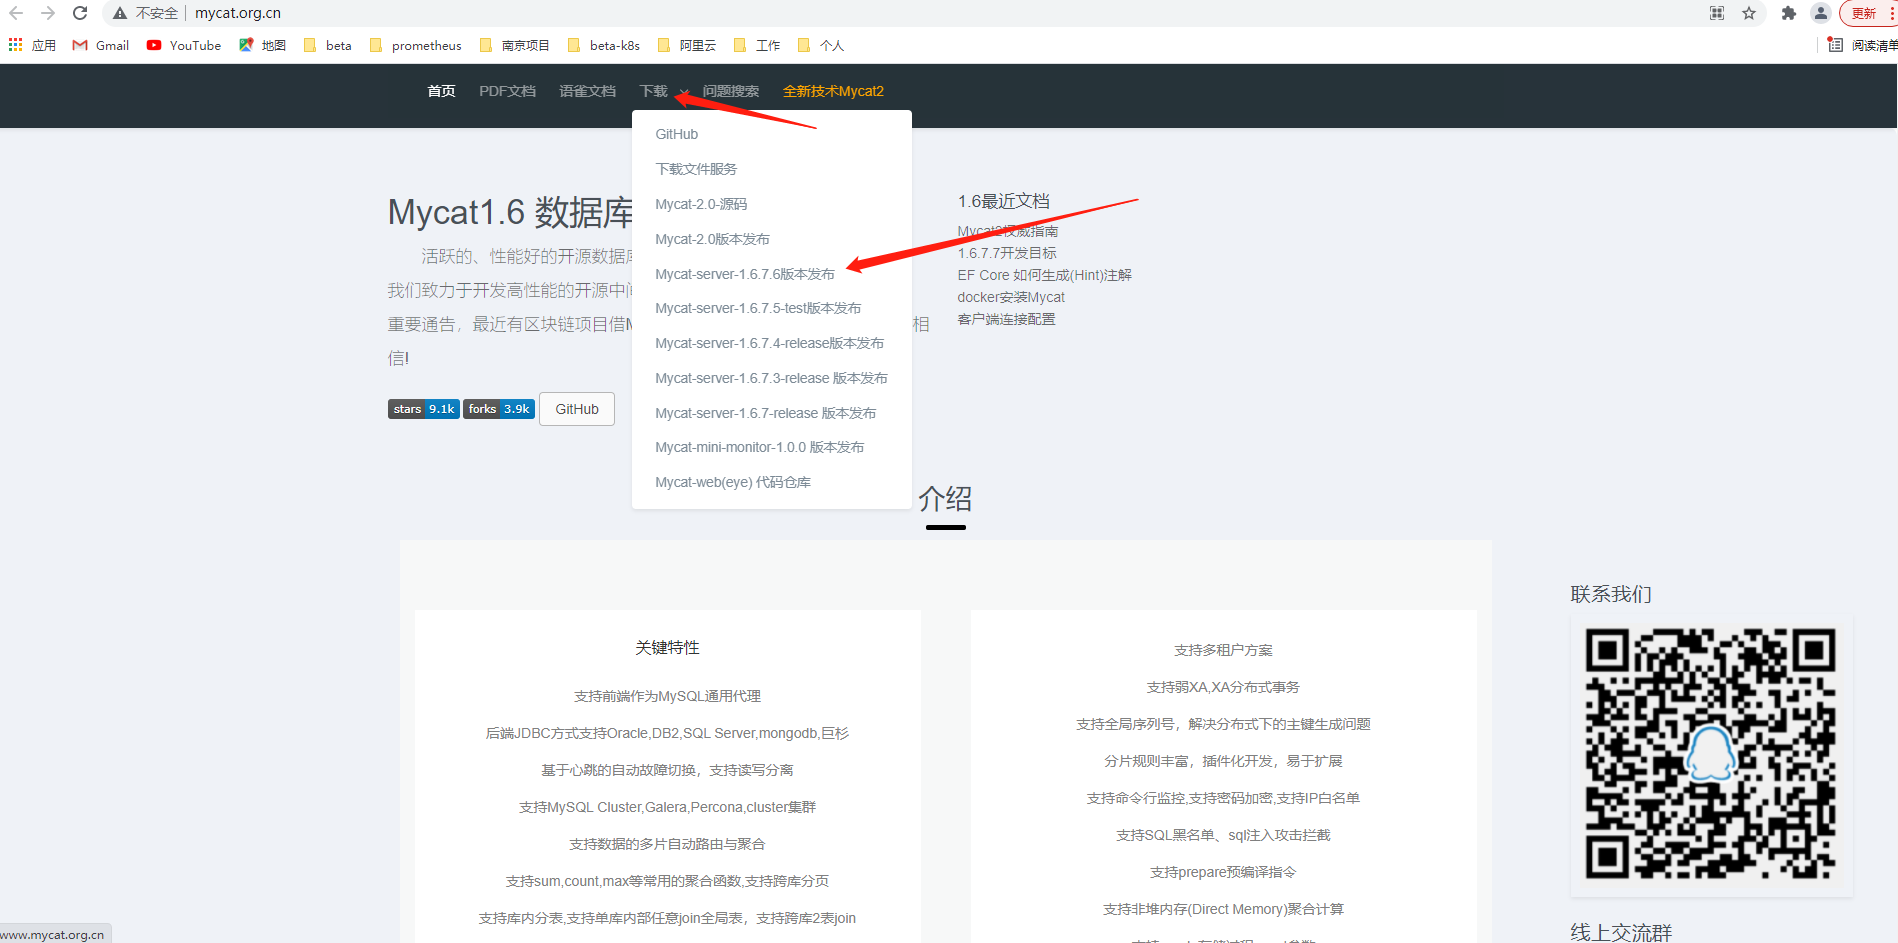Open the PDF文档 navigation item
This screenshot has width=1898, height=943.
(507, 91)
